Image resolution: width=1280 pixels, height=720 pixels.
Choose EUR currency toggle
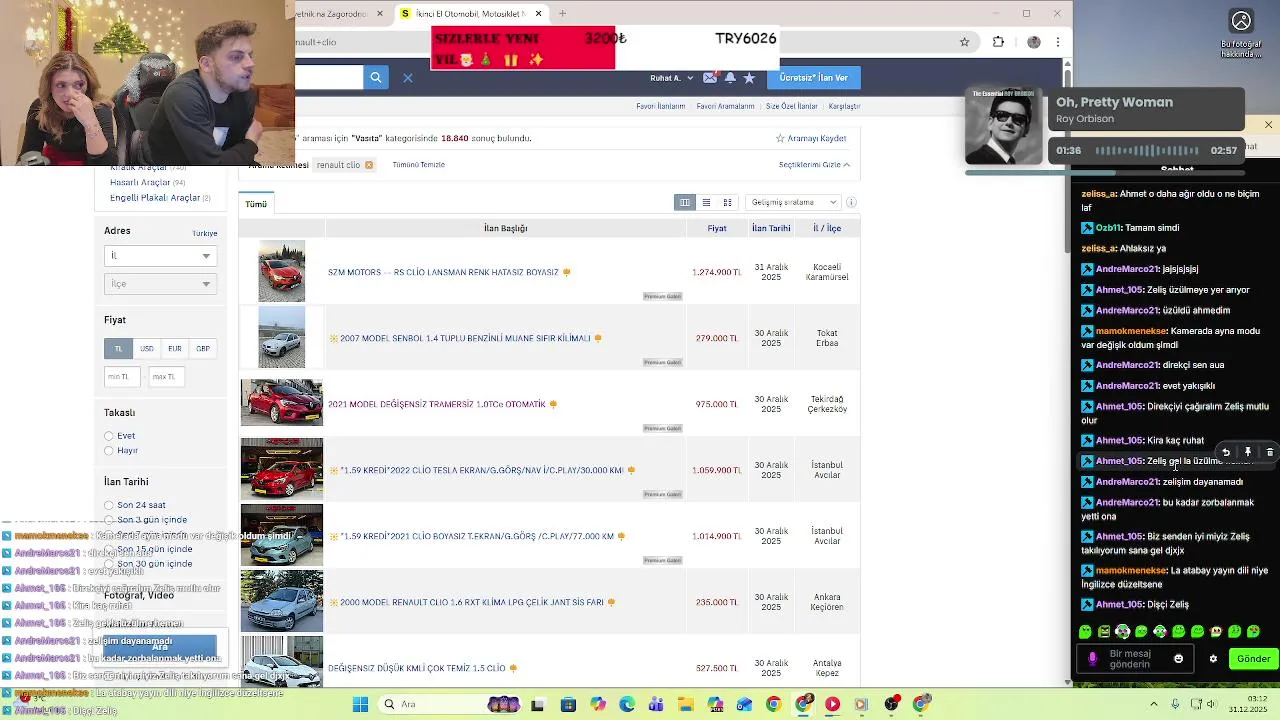pos(174,348)
